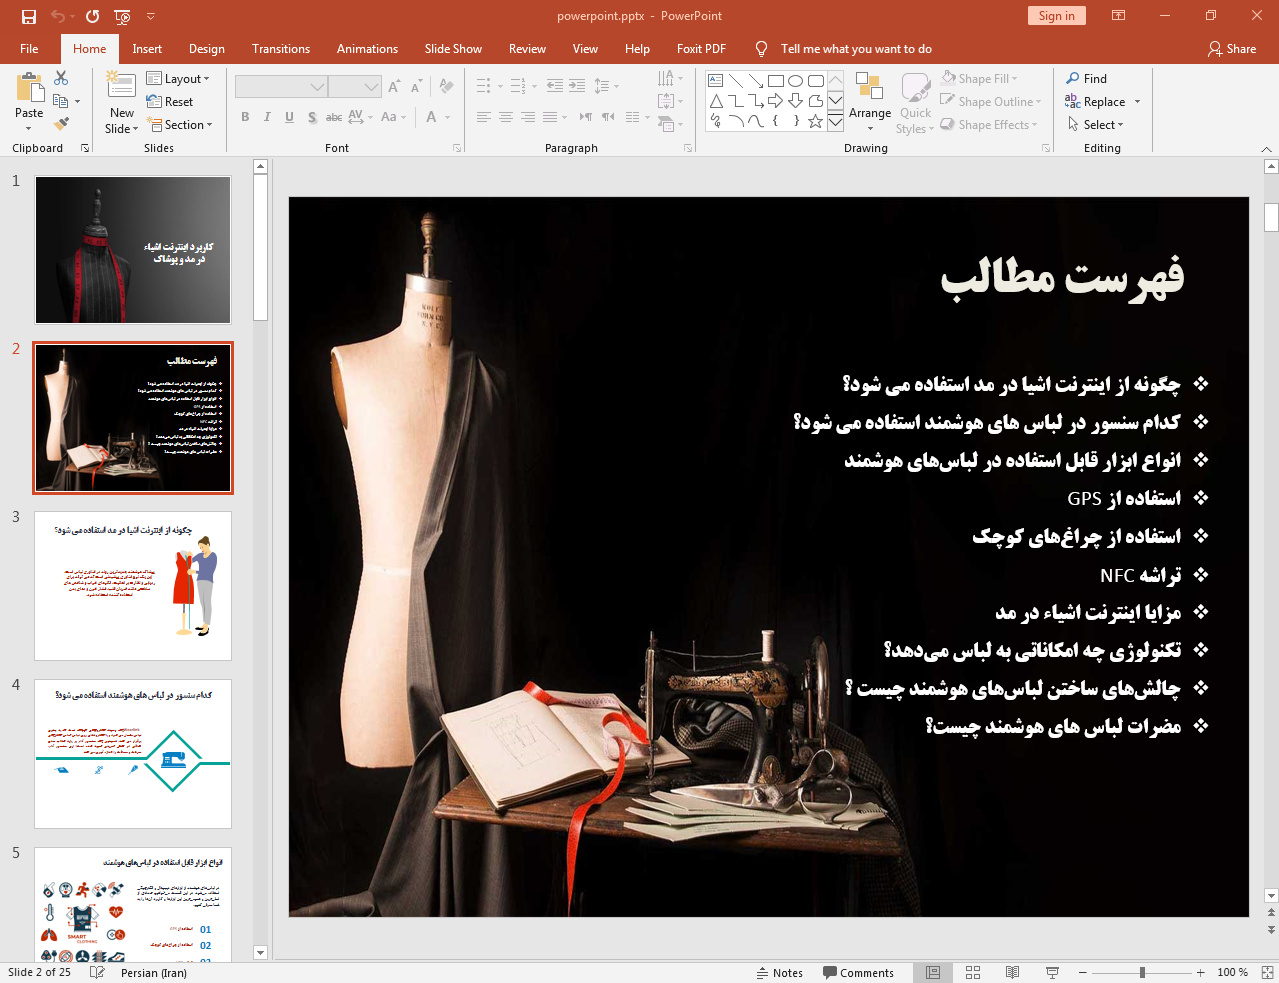Start slide show from status bar icon

(x=1052, y=972)
